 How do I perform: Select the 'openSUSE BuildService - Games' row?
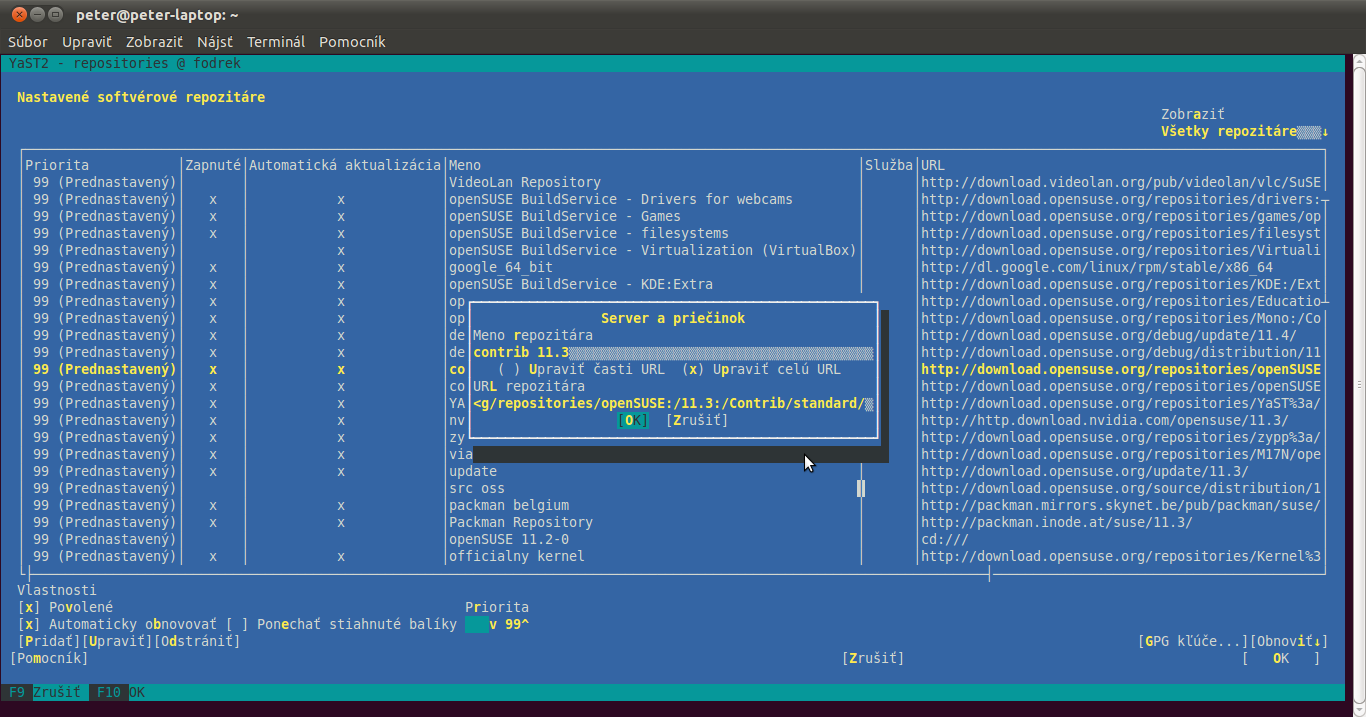tap(673, 216)
